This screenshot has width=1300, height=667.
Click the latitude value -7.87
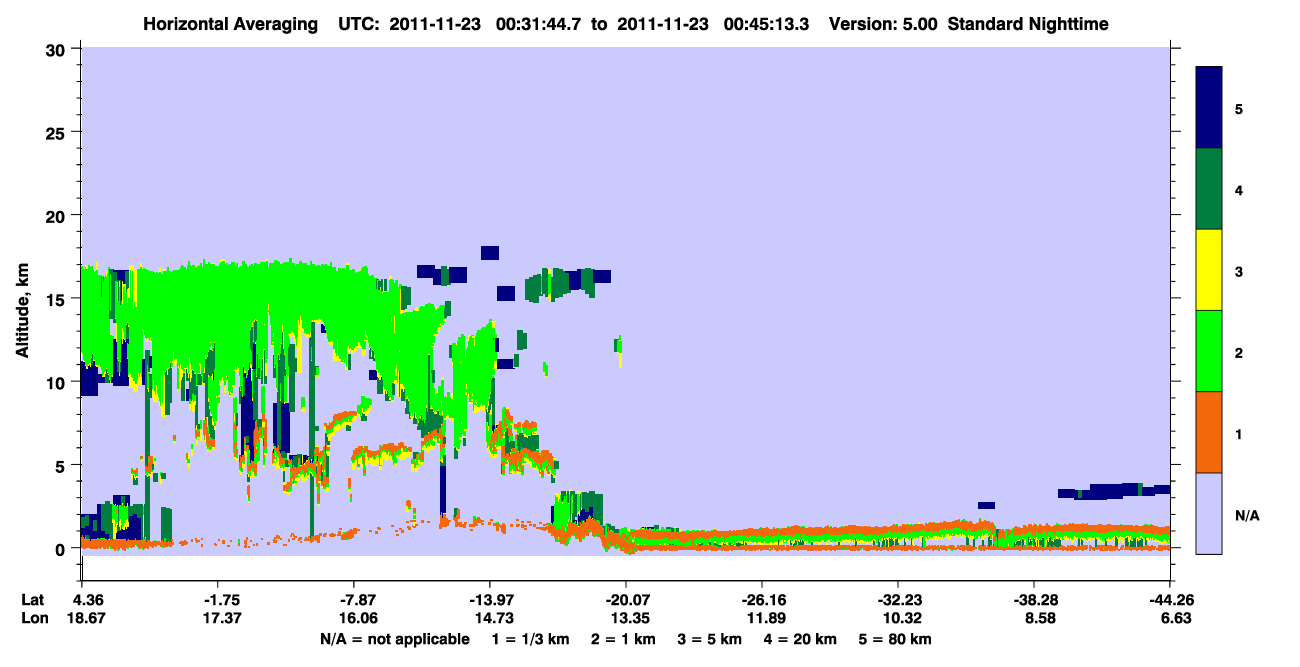coord(356,600)
